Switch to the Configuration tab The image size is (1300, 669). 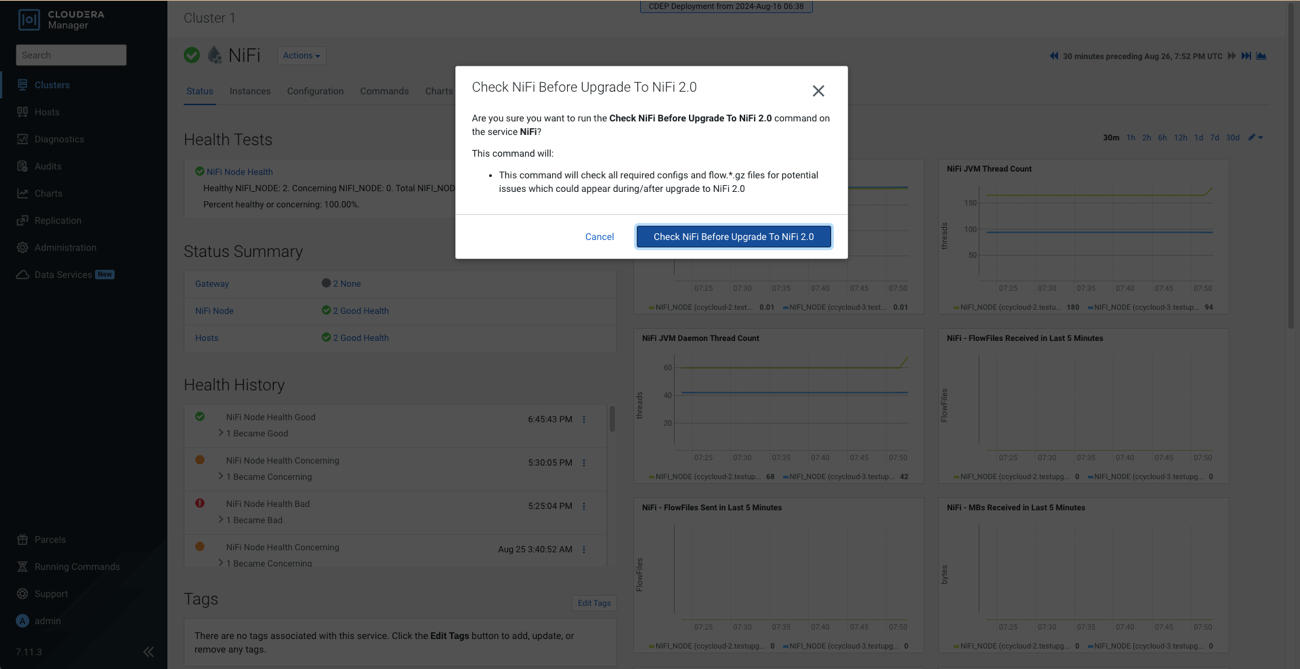(x=315, y=91)
